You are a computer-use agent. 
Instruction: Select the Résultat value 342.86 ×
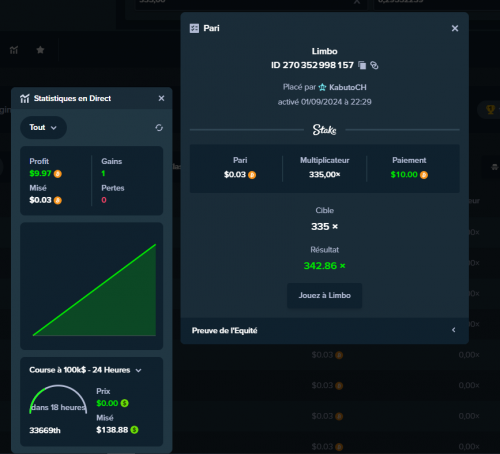coord(324,266)
